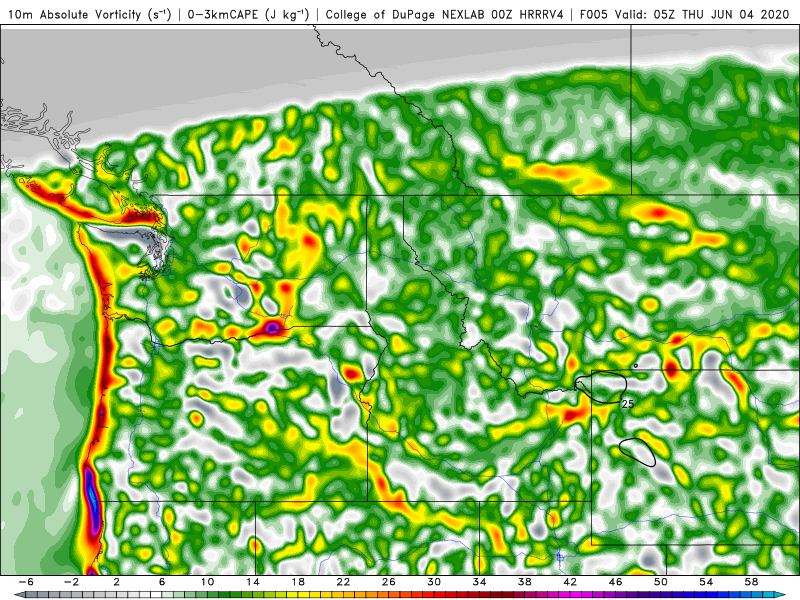Click the "46" colorbar tick label

pyautogui.click(x=616, y=582)
